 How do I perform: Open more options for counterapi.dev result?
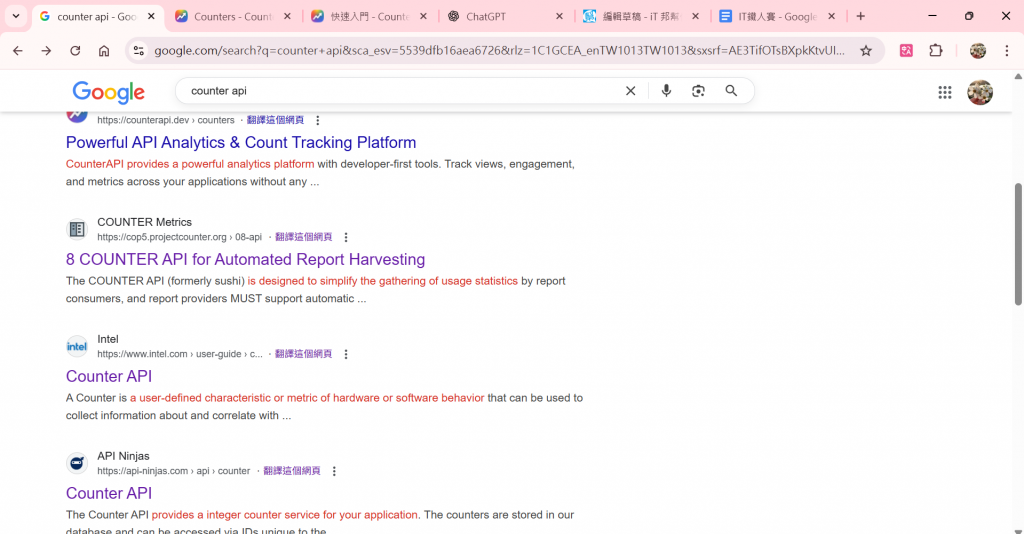(317, 120)
